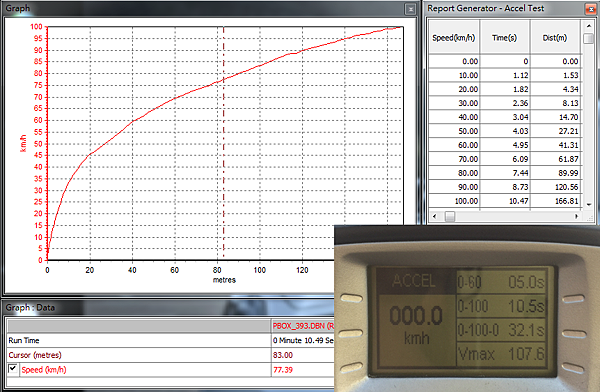Click the Graph : Data panel title
The height and width of the screenshot is (392, 600).
(x=30, y=307)
